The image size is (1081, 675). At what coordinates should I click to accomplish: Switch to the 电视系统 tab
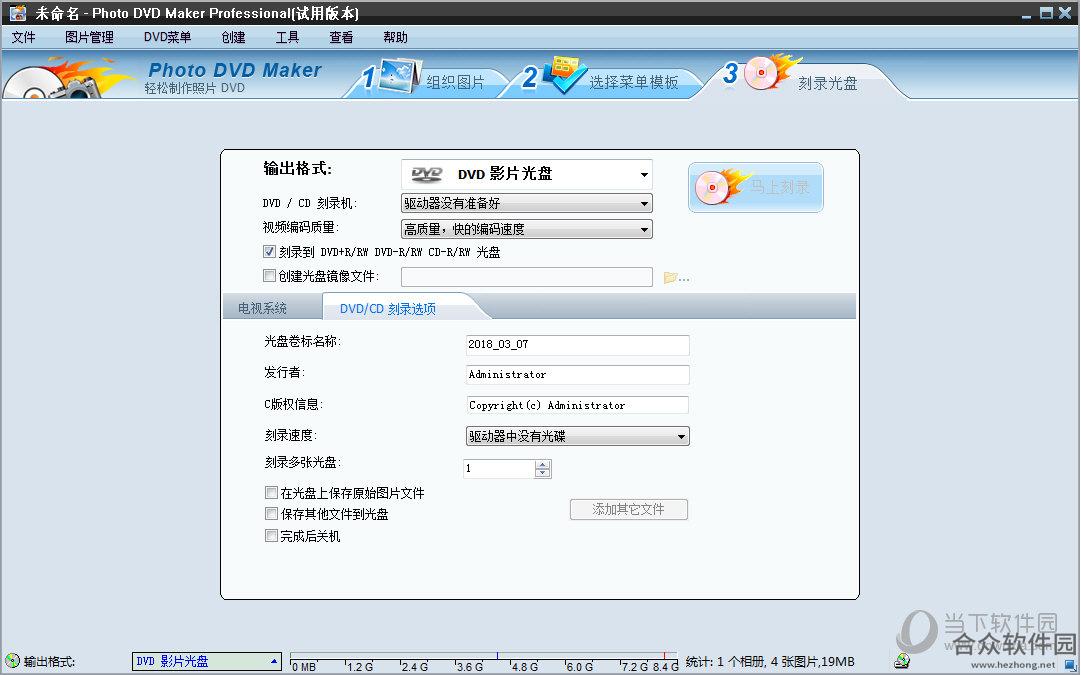262,308
